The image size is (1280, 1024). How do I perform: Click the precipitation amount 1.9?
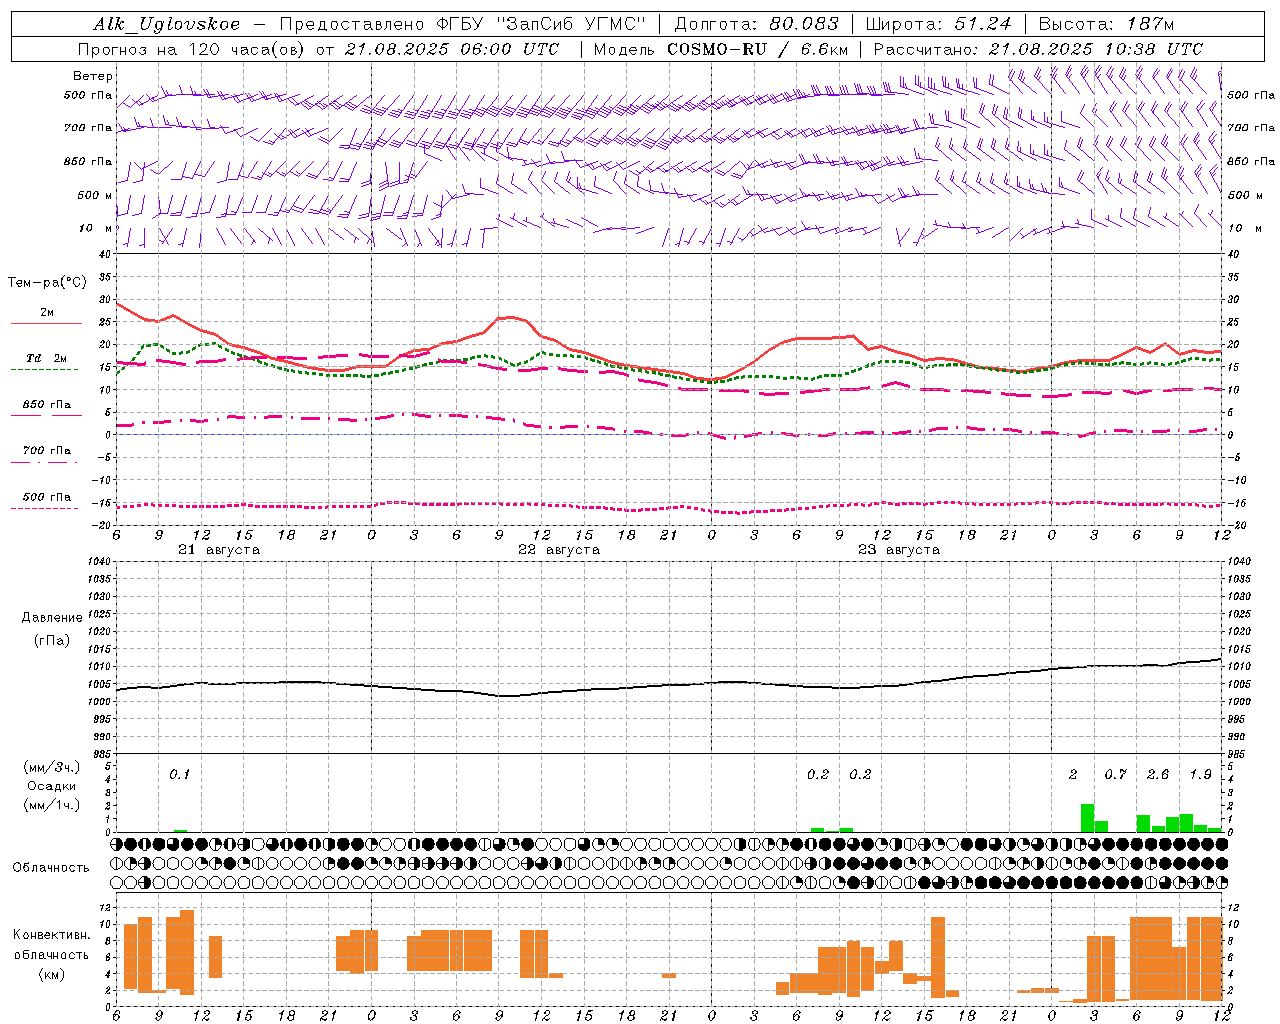[1200, 775]
